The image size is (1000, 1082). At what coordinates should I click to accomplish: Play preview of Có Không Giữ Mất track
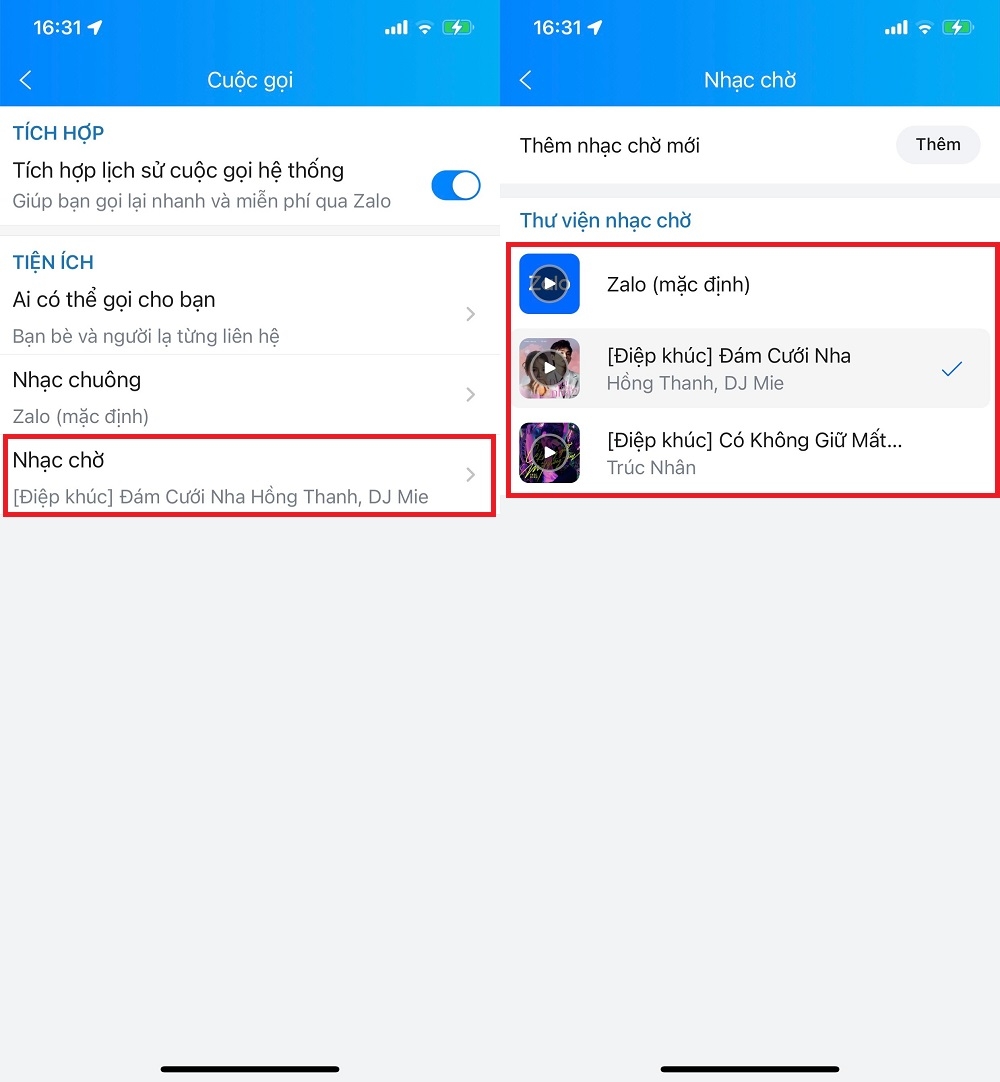click(x=549, y=453)
